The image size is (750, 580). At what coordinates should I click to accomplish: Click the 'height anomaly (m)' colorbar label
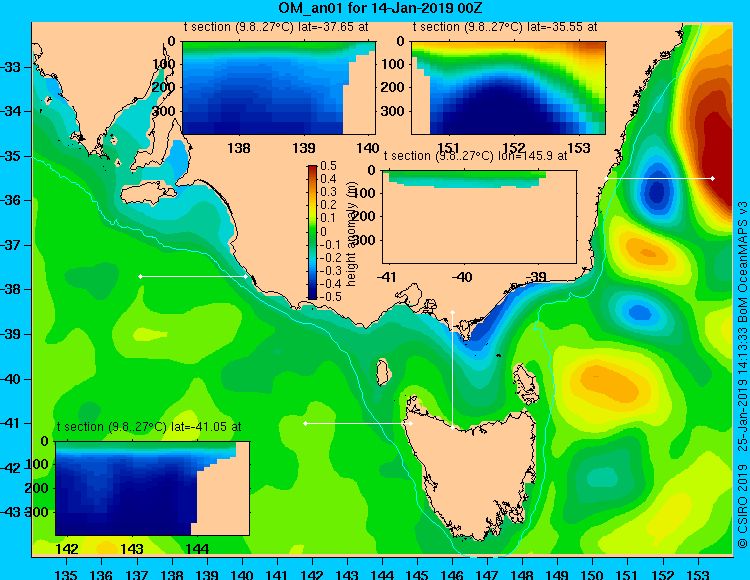352,233
